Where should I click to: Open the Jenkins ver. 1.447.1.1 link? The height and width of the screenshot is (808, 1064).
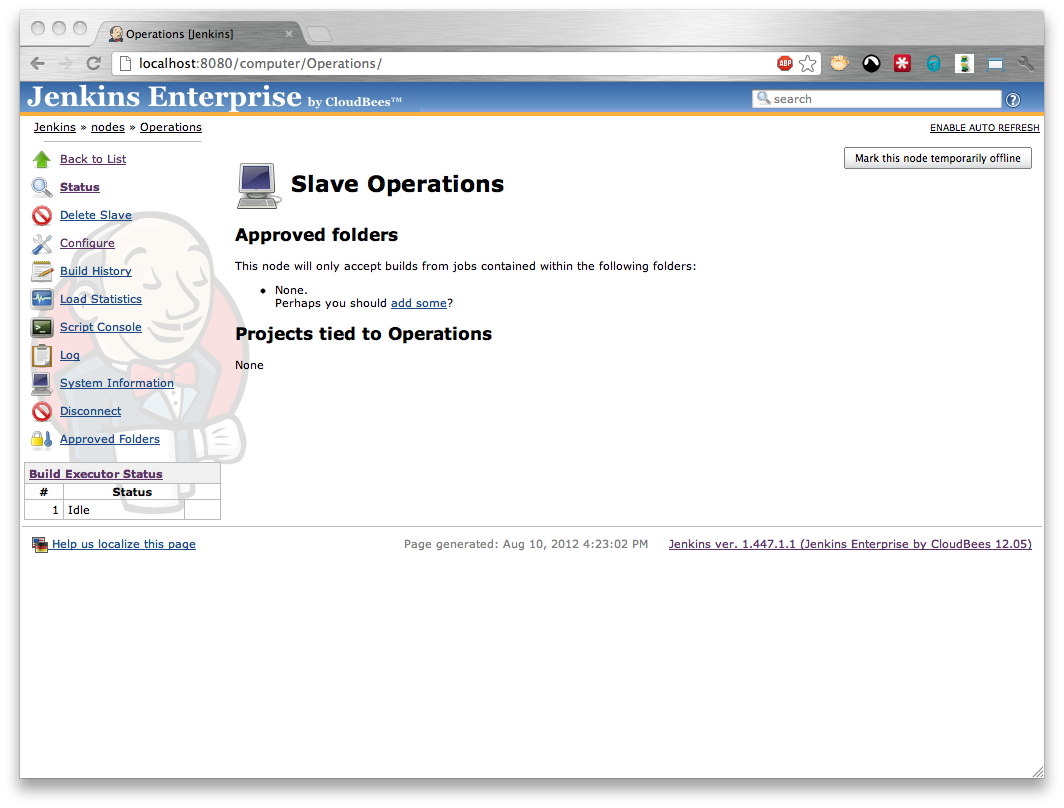coord(850,544)
